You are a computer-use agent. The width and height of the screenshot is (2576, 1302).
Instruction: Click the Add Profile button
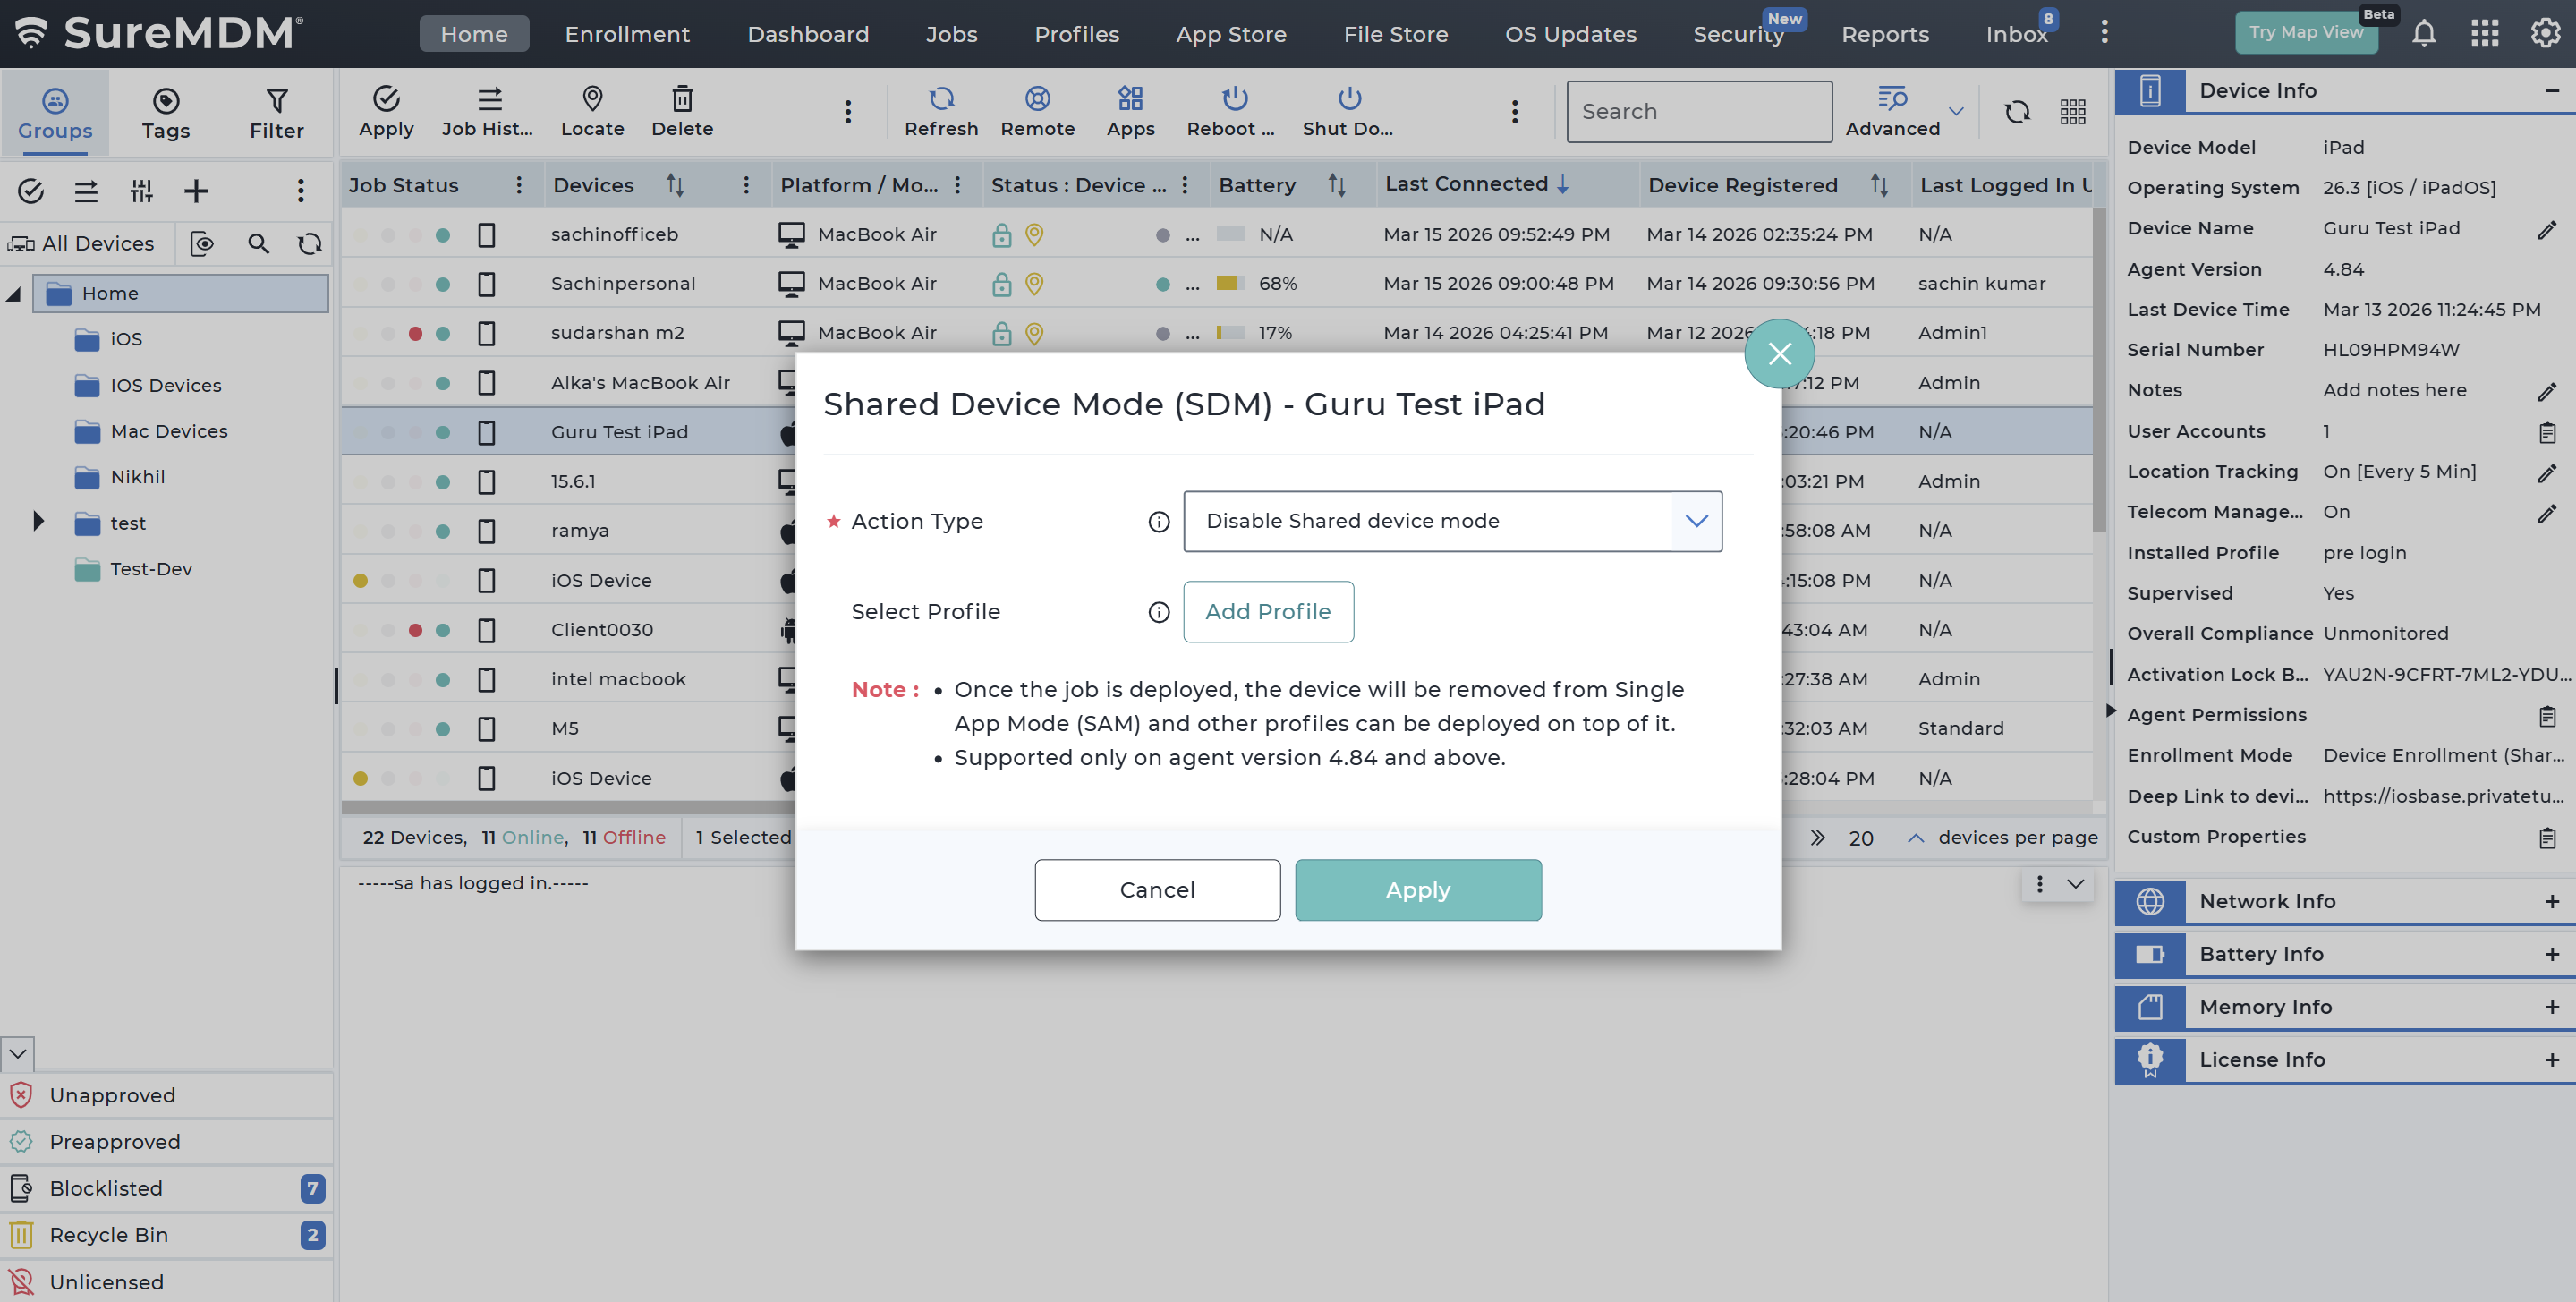pyautogui.click(x=1267, y=611)
